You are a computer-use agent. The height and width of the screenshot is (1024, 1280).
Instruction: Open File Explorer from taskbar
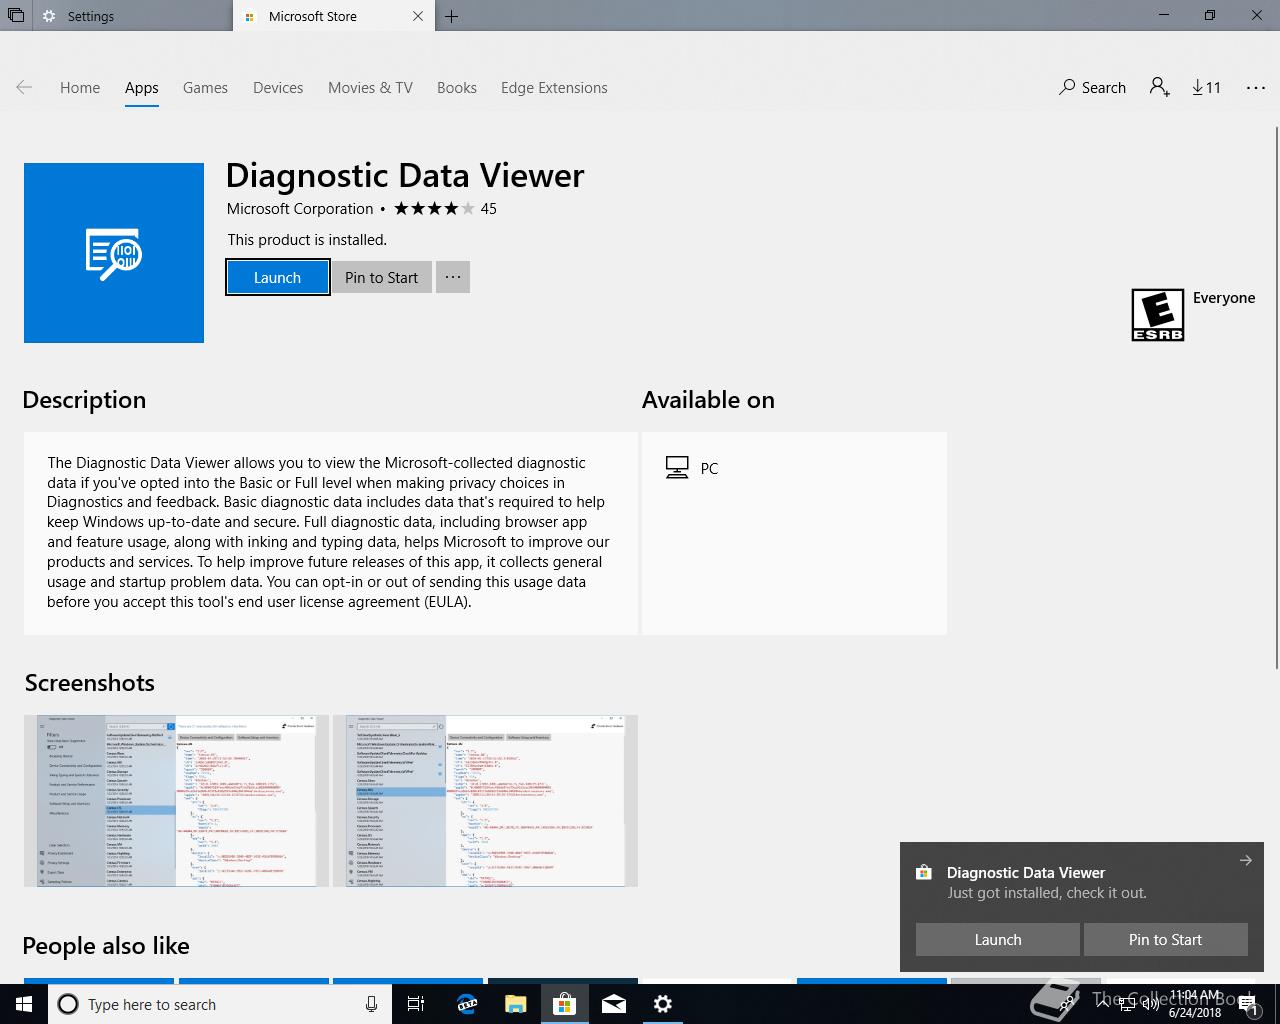tap(516, 1004)
